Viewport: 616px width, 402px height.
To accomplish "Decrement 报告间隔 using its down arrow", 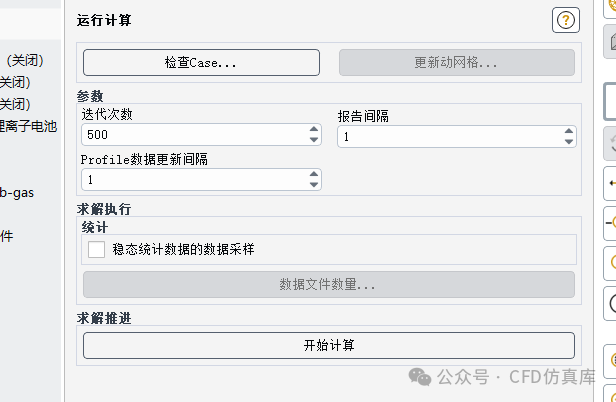I will (568, 142).
